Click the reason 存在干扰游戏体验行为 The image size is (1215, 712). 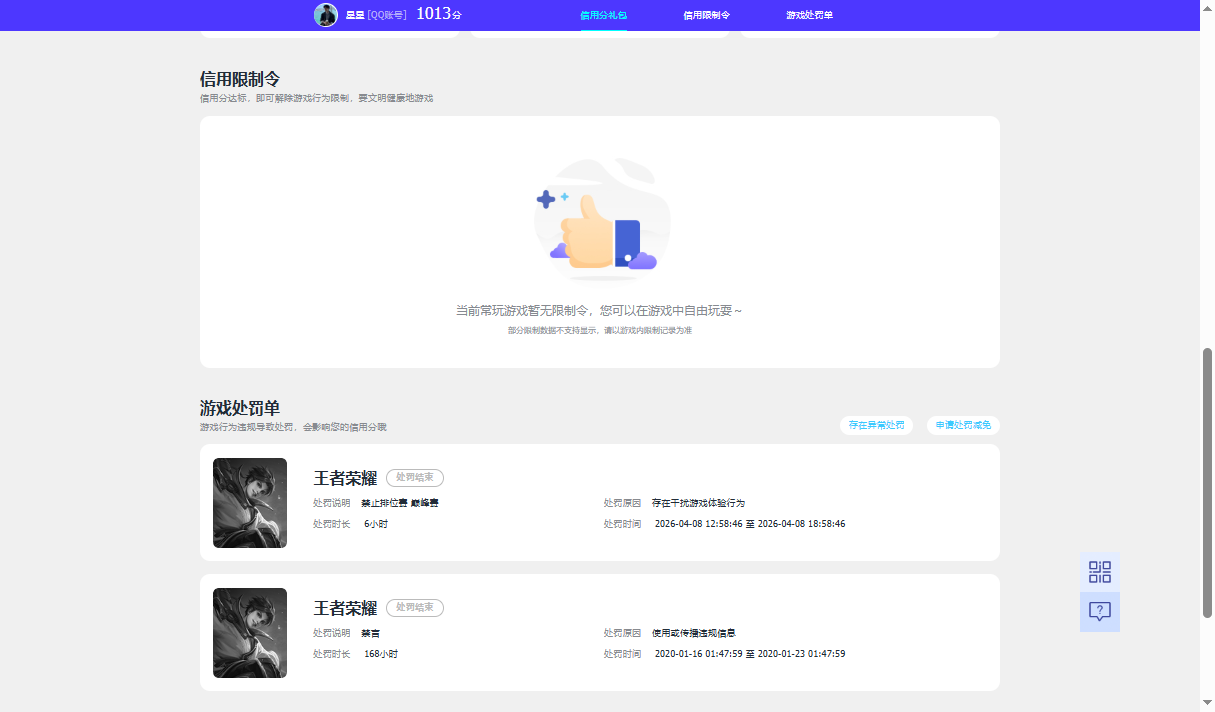[698, 503]
